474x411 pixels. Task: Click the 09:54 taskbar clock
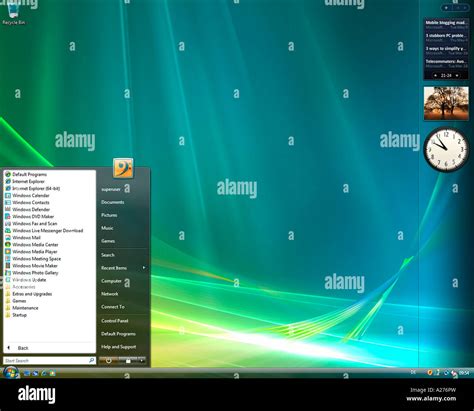(464, 373)
